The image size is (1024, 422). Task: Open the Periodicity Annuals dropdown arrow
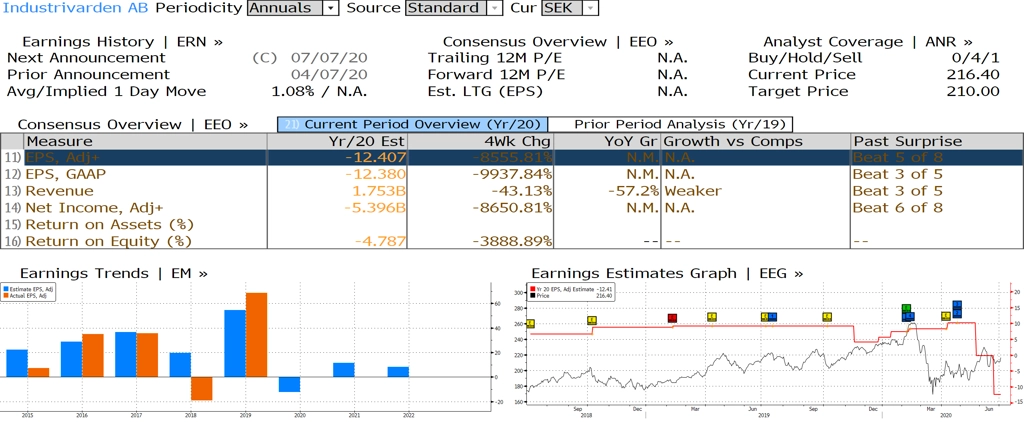tap(332, 8)
